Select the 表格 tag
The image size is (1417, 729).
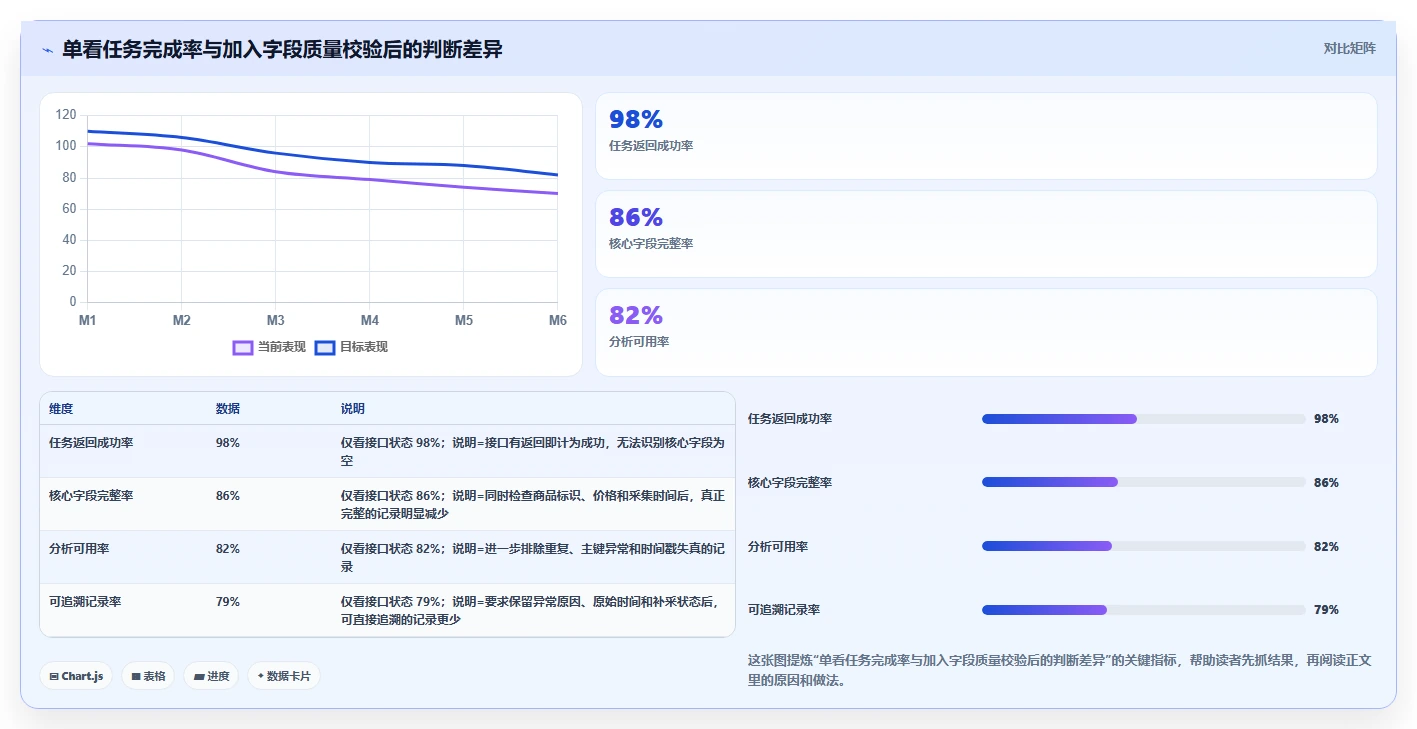pos(148,676)
